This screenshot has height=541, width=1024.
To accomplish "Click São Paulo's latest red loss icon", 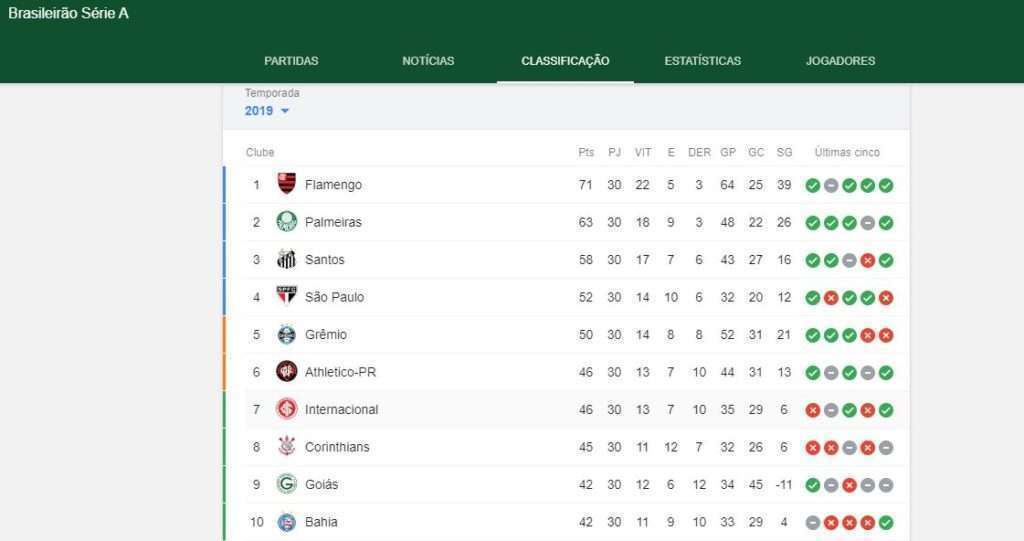I will pos(886,297).
